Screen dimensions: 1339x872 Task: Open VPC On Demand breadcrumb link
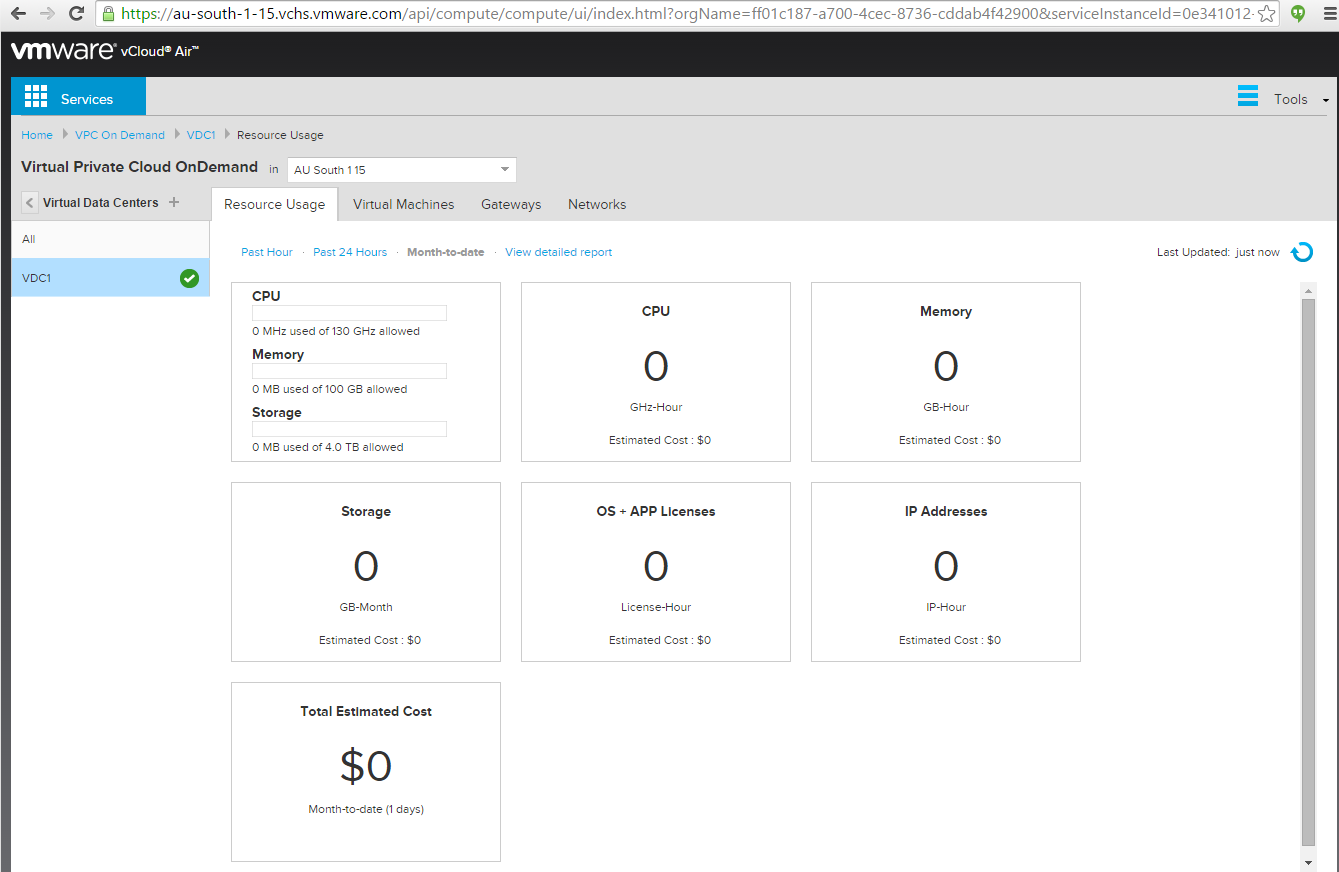[120, 135]
